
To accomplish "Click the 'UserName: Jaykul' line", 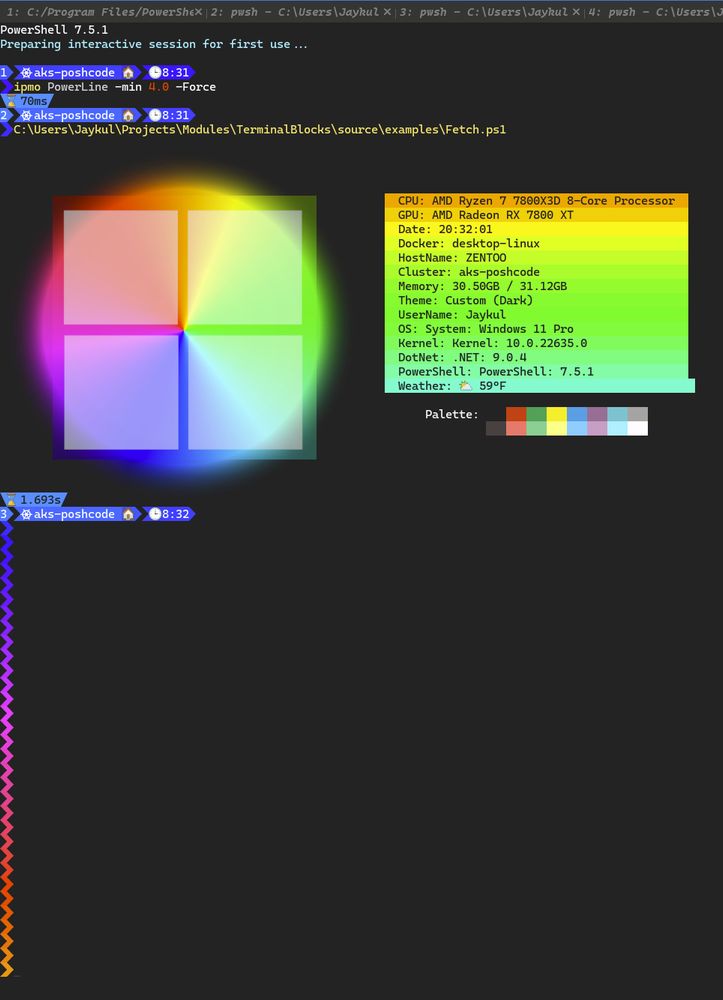I will coord(536,314).
